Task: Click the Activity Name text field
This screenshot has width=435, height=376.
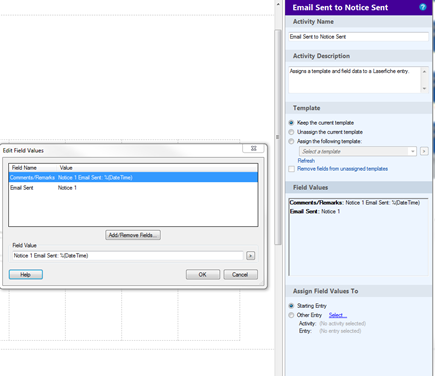Action: (x=358, y=37)
